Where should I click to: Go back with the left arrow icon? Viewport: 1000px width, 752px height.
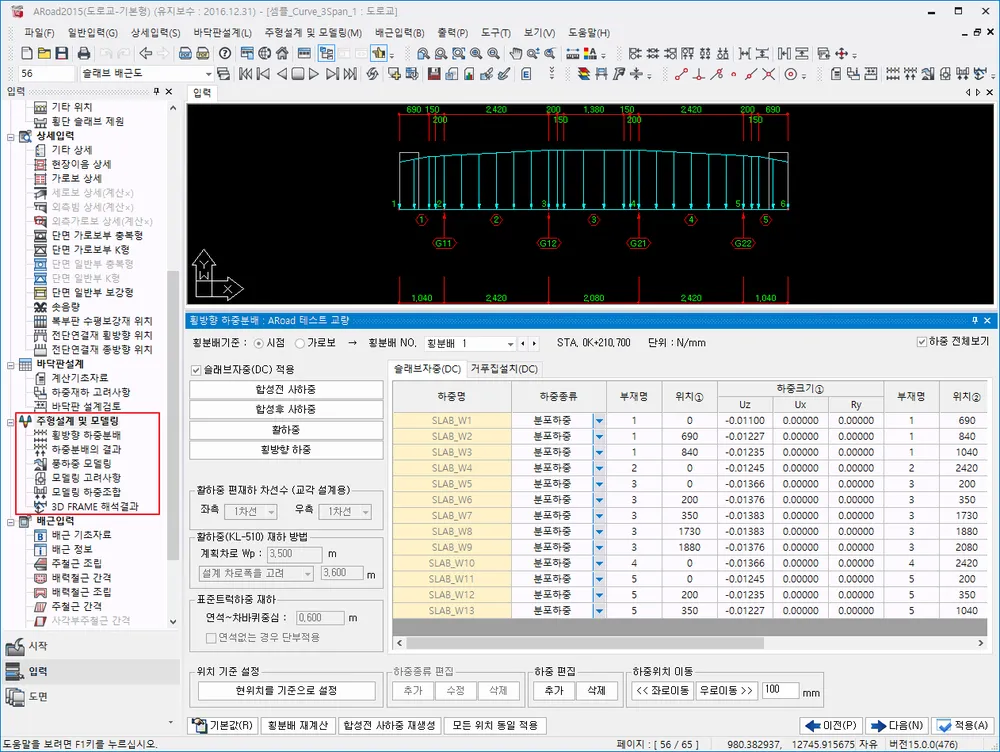point(146,54)
